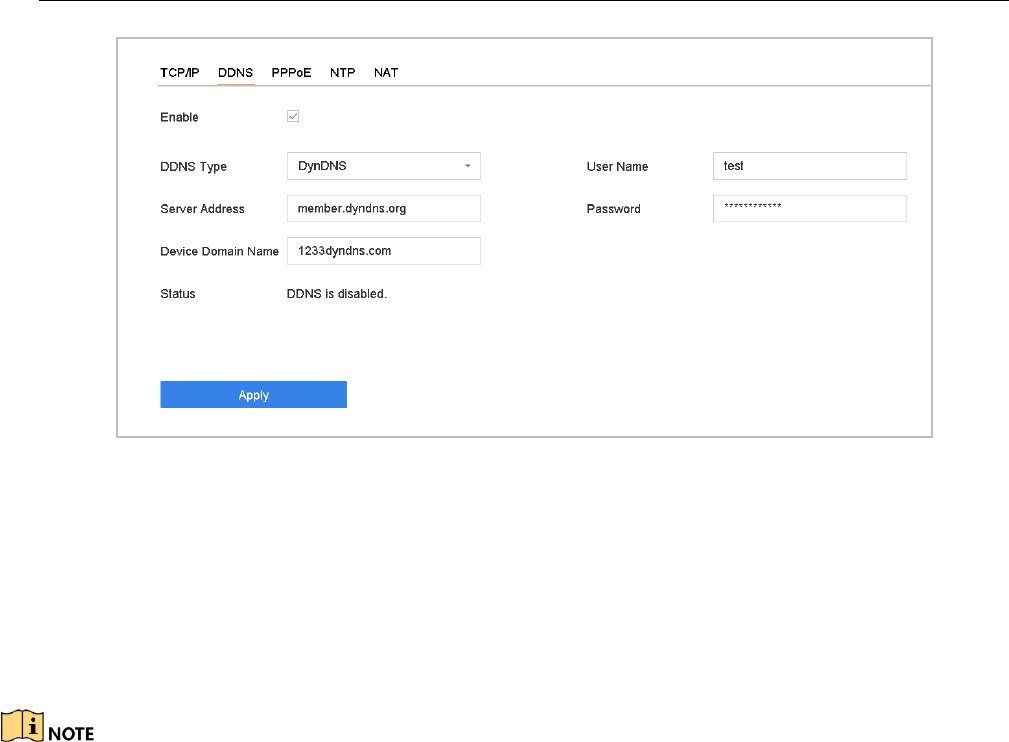The image size is (1009, 742).
Task: Open the TCP/IP tab
Action: coord(180,73)
